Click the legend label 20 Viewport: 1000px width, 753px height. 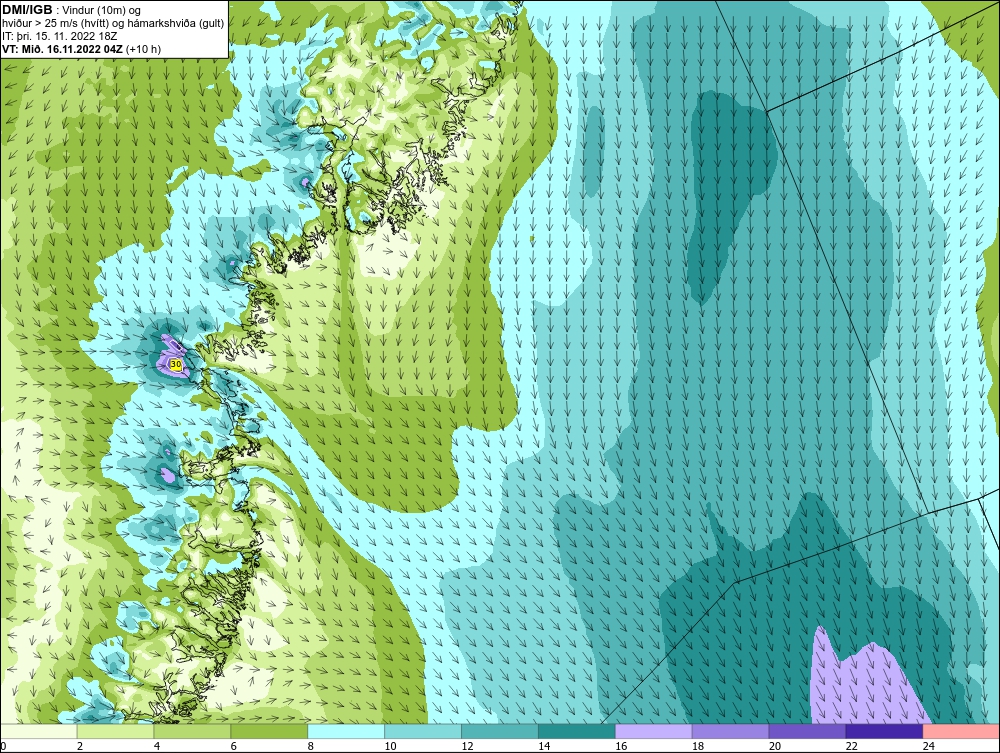pos(774,746)
